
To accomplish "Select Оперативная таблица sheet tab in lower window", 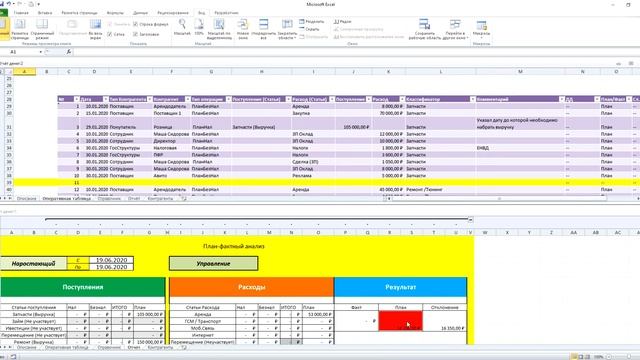I will [67, 348].
